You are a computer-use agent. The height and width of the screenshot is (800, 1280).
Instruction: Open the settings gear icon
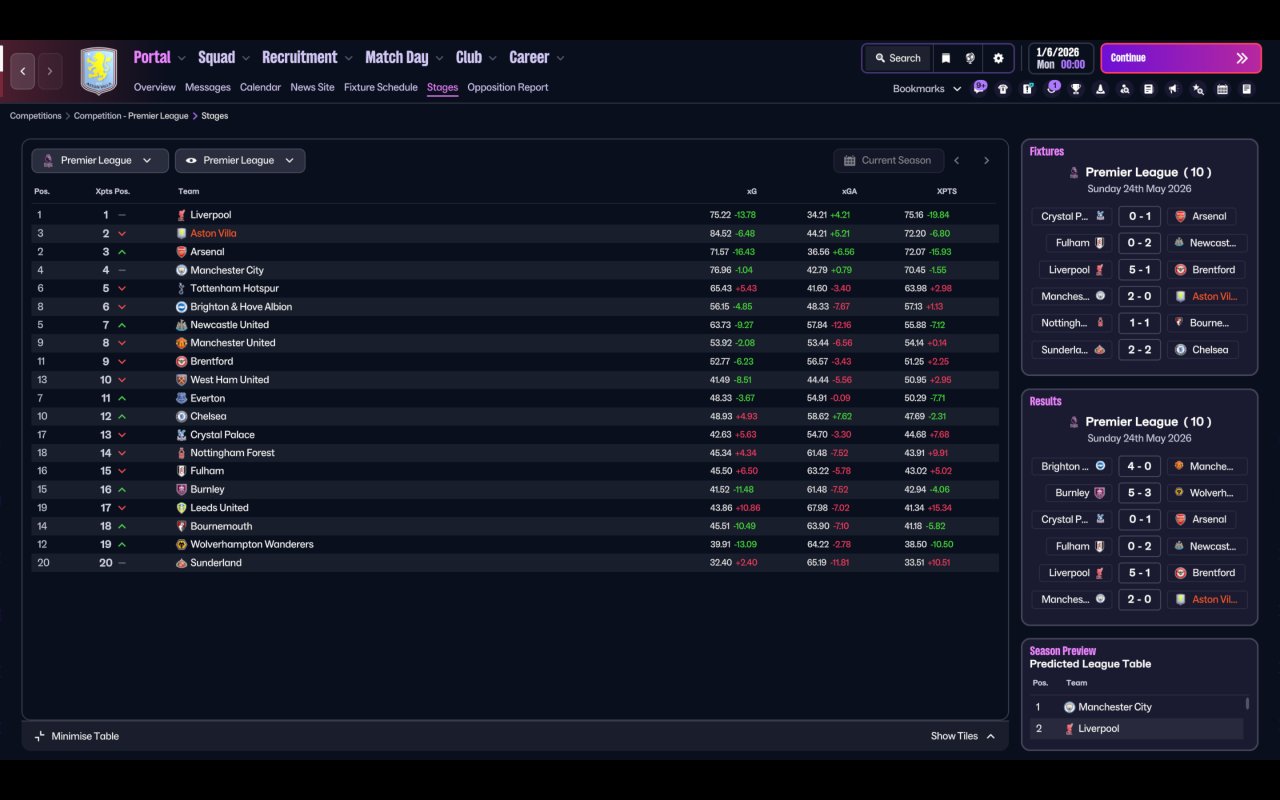998,58
